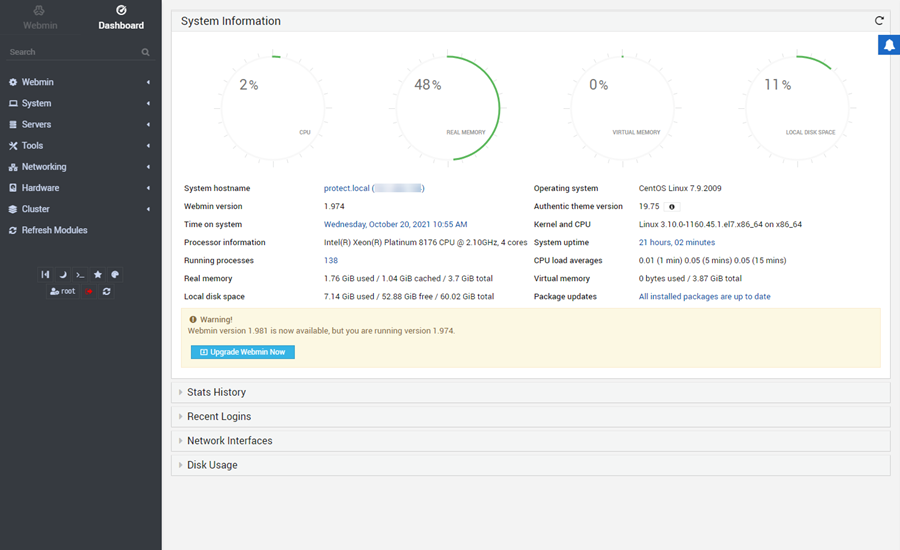Expand the Disk Usage section
Image resolution: width=900 pixels, height=550 pixels.
pos(212,464)
